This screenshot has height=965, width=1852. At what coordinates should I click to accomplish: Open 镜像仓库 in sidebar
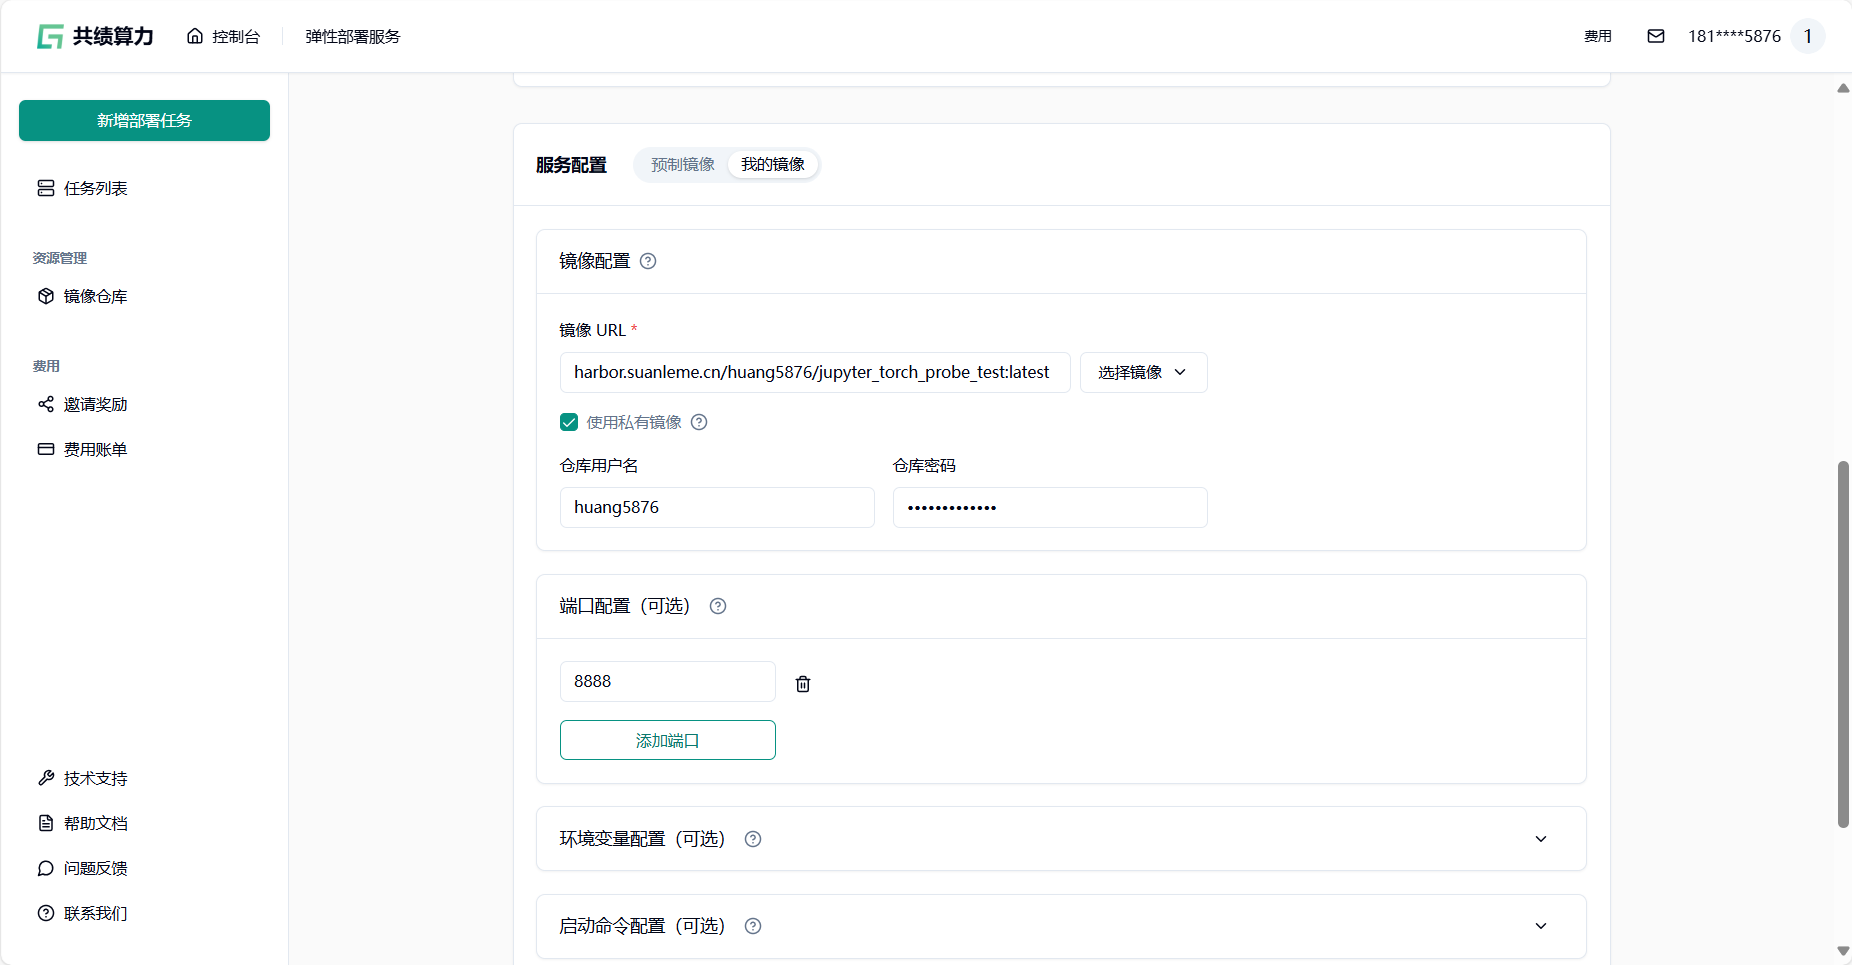[95, 297]
